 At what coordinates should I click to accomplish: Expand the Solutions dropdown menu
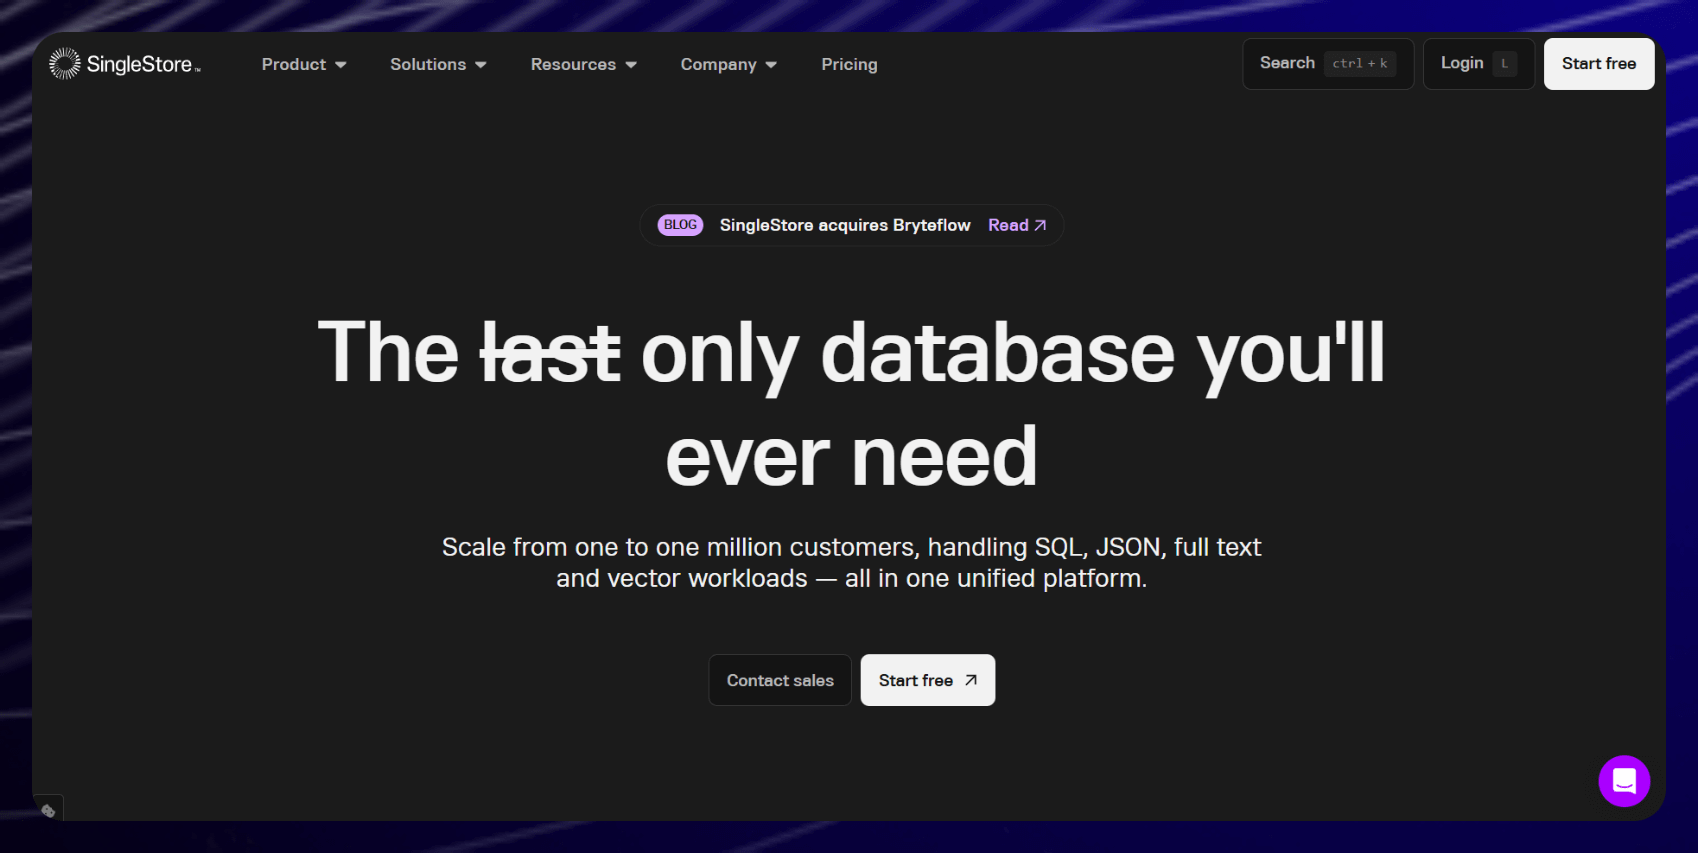coord(438,64)
